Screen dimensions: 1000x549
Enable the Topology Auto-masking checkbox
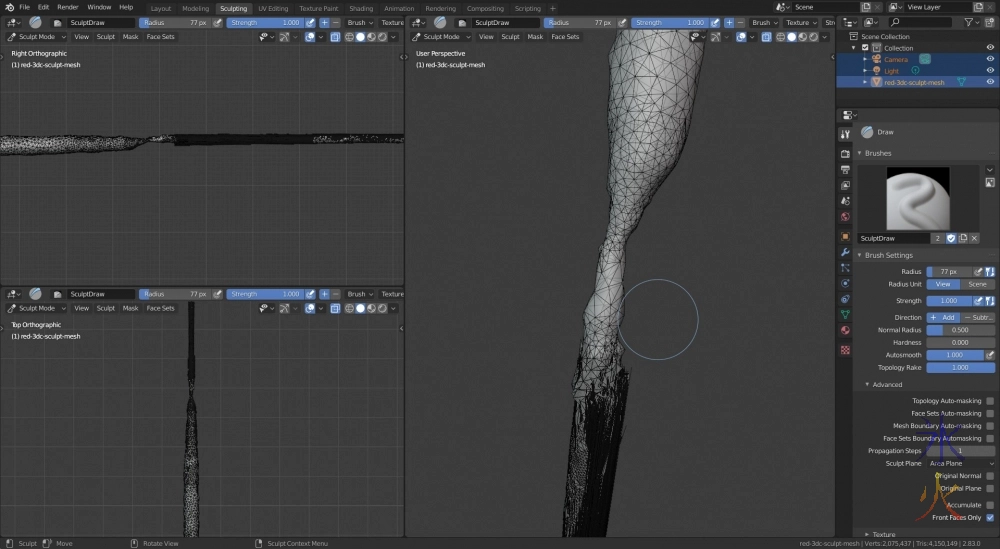pyautogui.click(x=990, y=401)
